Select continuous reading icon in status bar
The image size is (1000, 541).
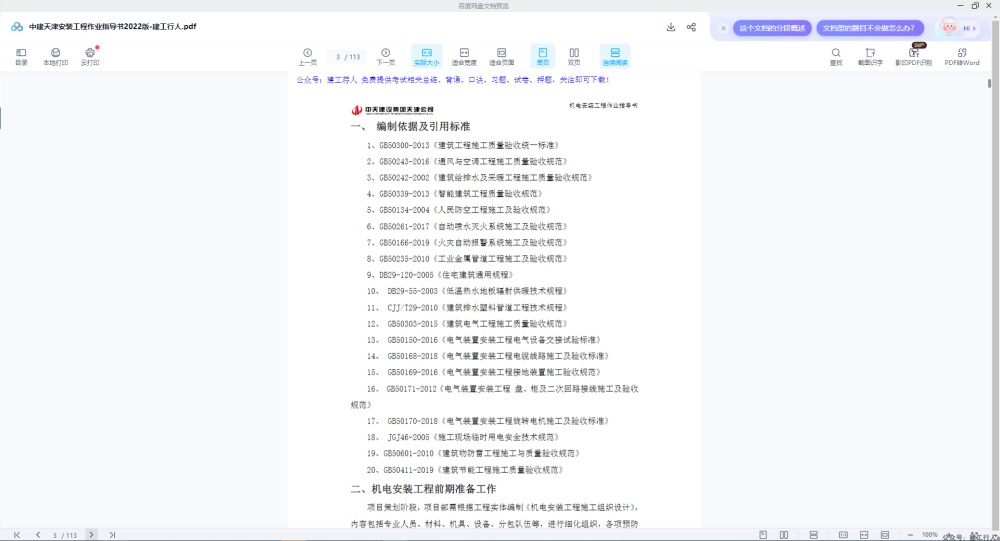pyautogui.click(x=813, y=535)
